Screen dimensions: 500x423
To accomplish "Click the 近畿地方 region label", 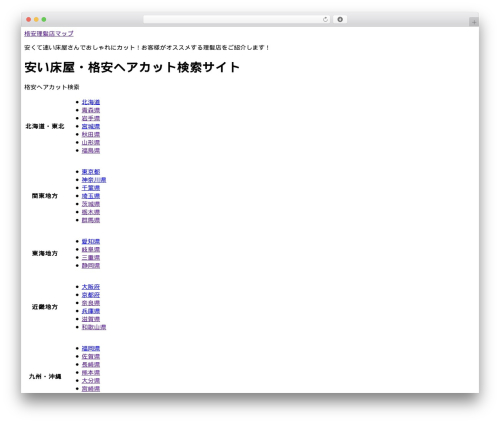I will point(45,307).
